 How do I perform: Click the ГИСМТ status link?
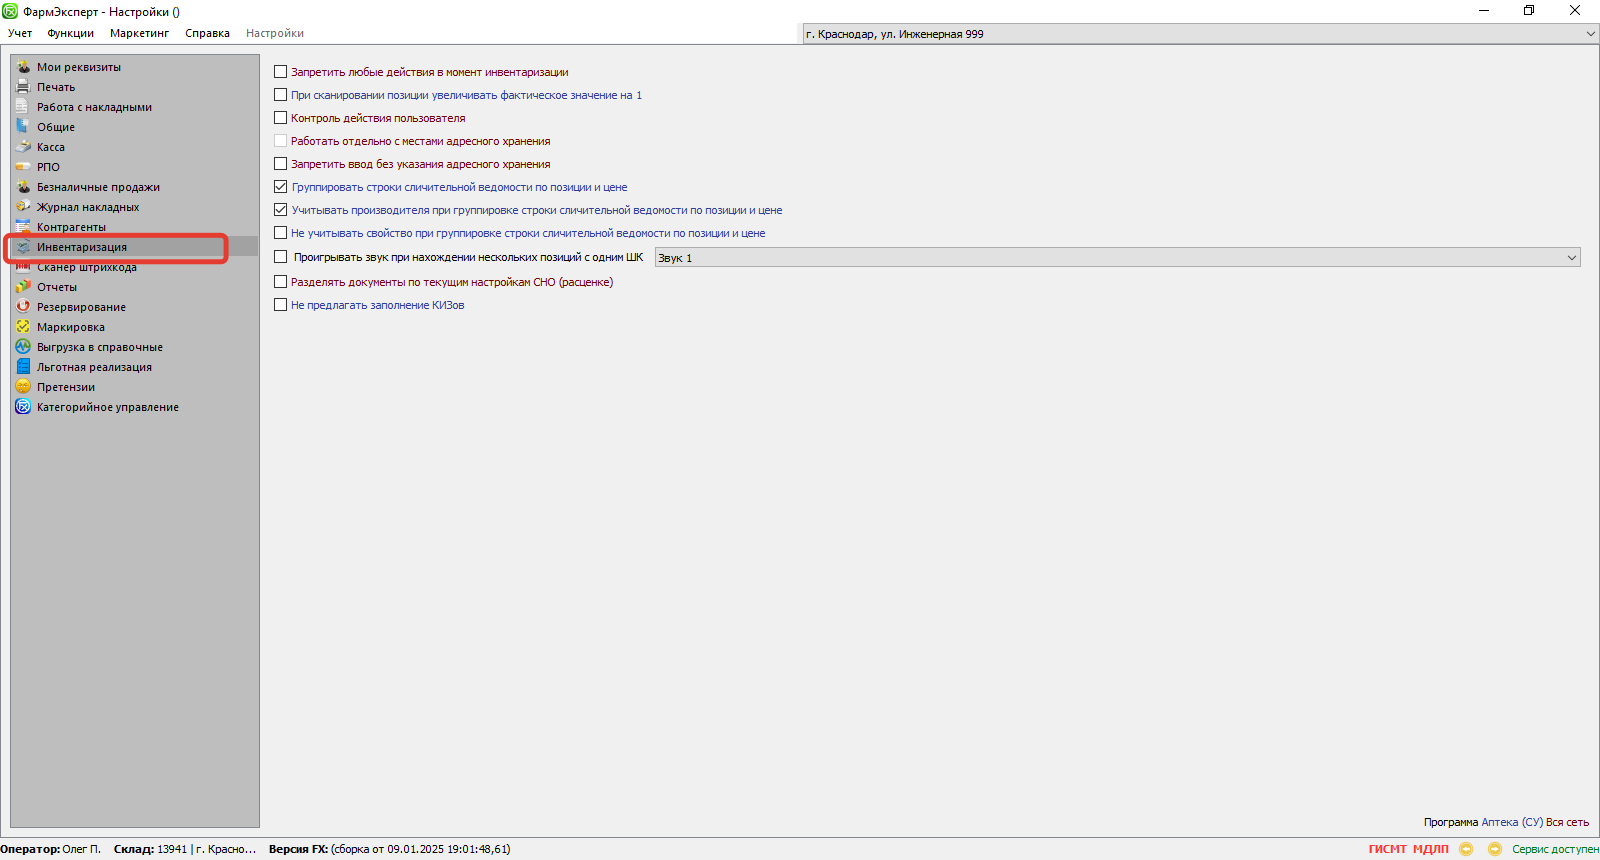(x=1387, y=849)
